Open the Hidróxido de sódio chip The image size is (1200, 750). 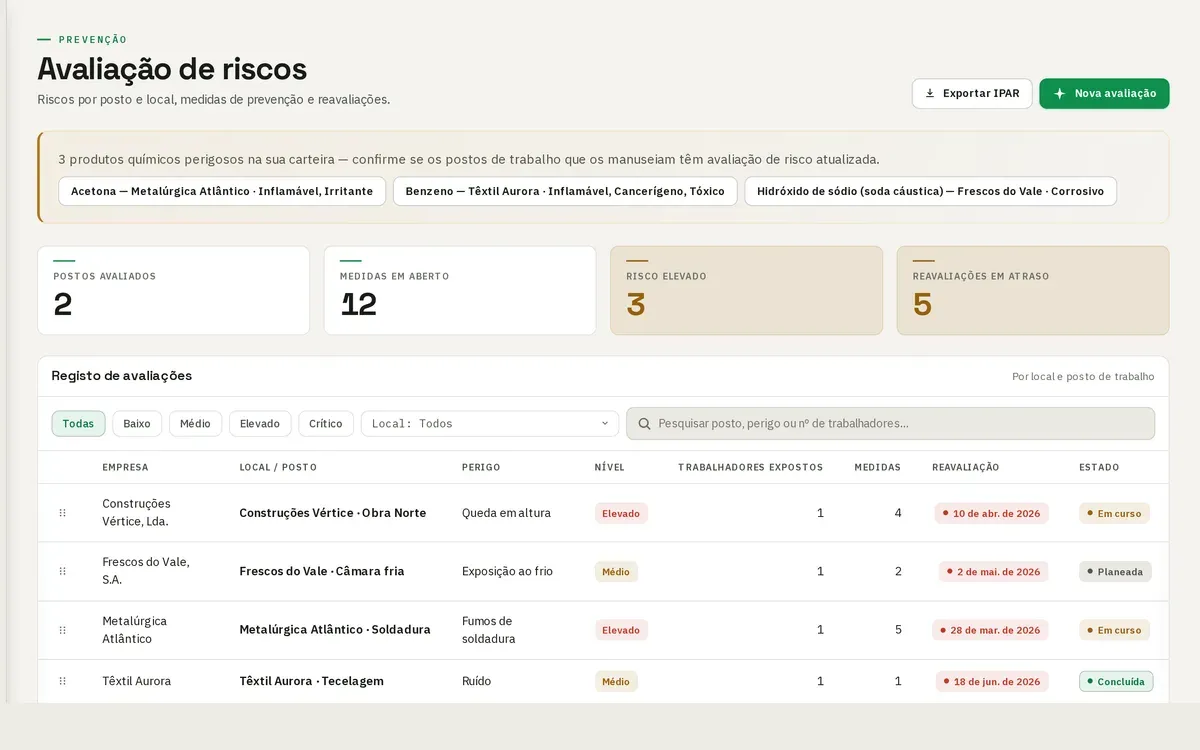(x=930, y=191)
